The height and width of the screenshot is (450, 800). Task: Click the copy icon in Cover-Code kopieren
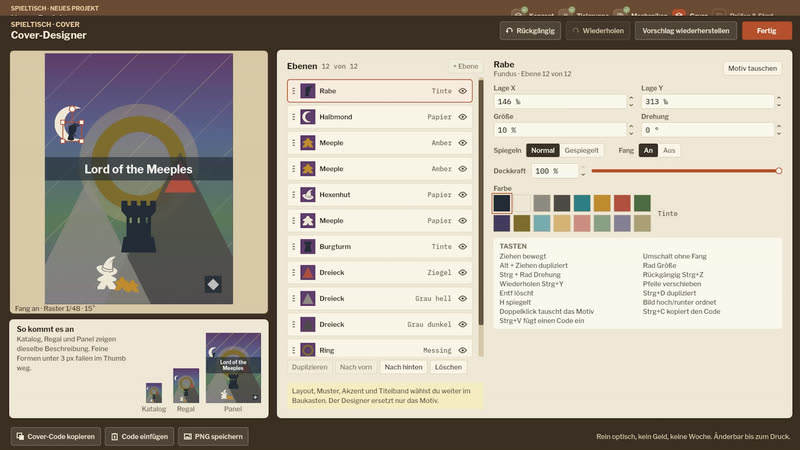[x=20, y=436]
